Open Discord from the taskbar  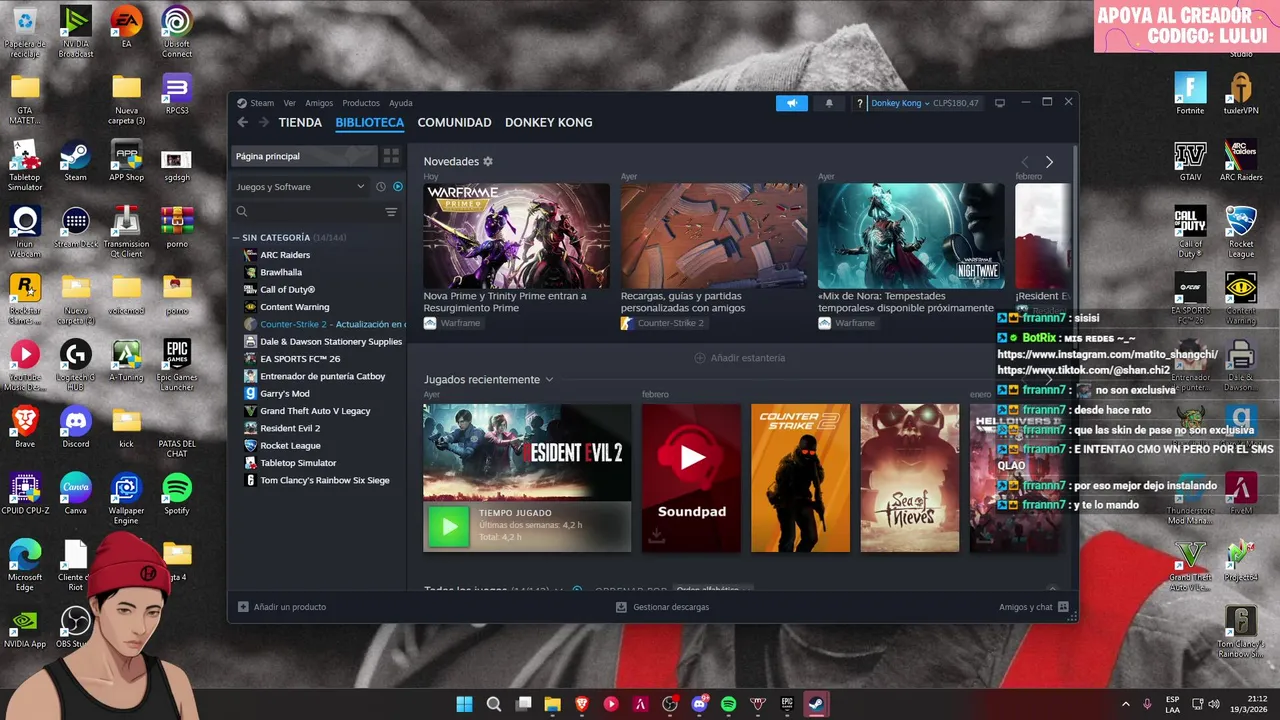point(699,704)
